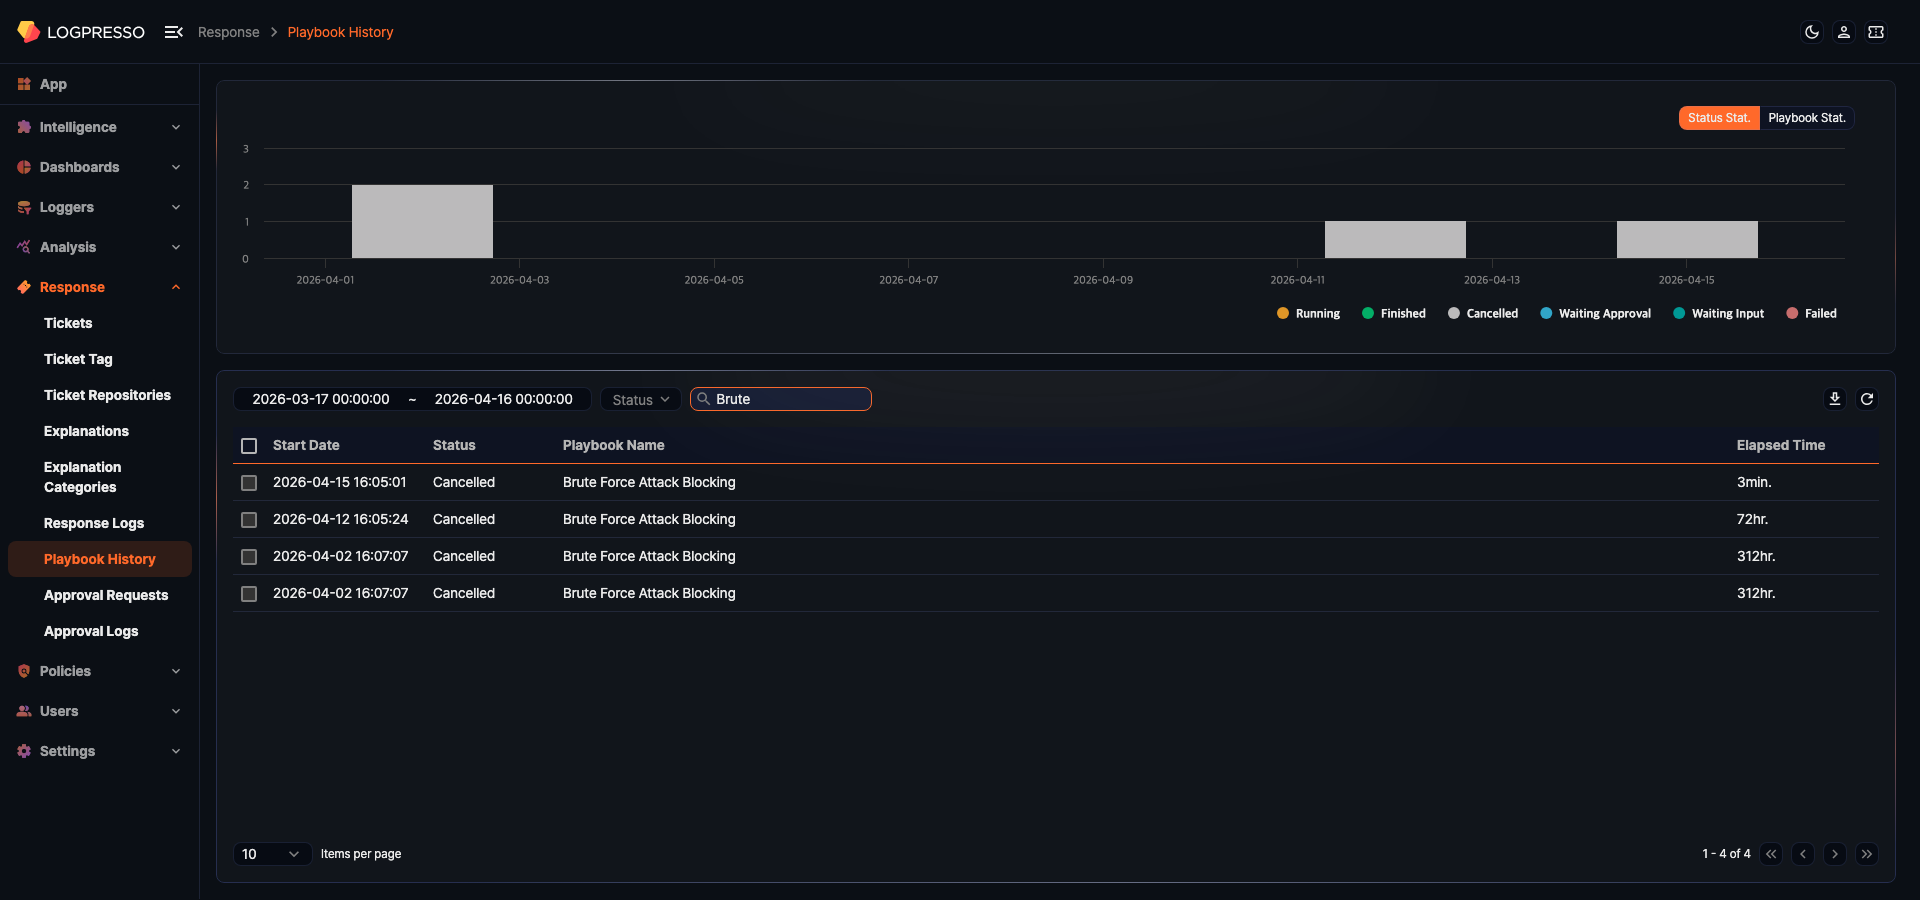Download the playbook history results
Screen dimensions: 1920x900
click(x=1834, y=399)
